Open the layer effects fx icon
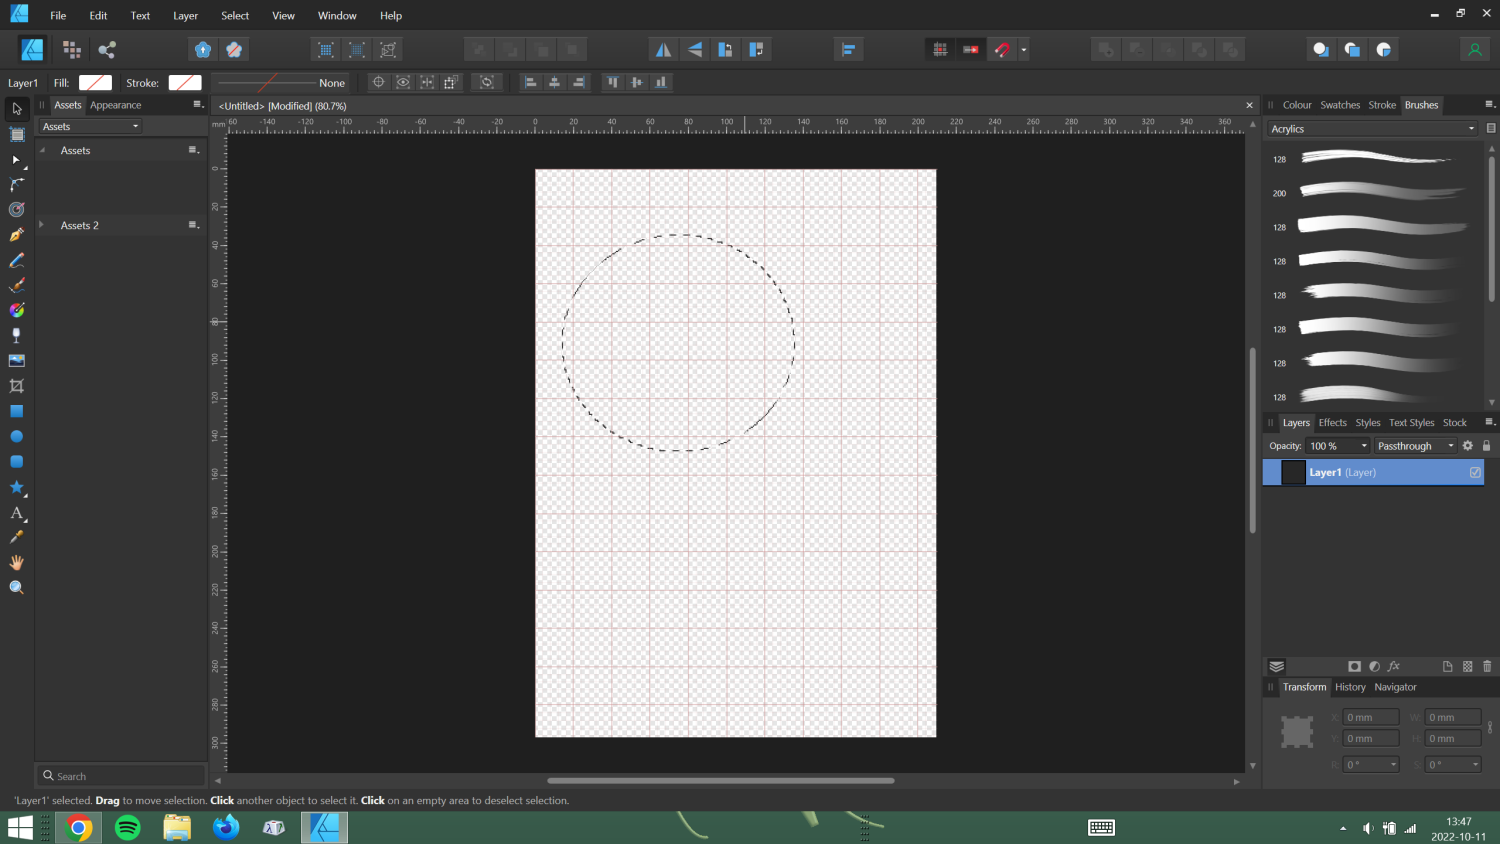Screen dimensions: 1500x844 pyautogui.click(x=1394, y=667)
